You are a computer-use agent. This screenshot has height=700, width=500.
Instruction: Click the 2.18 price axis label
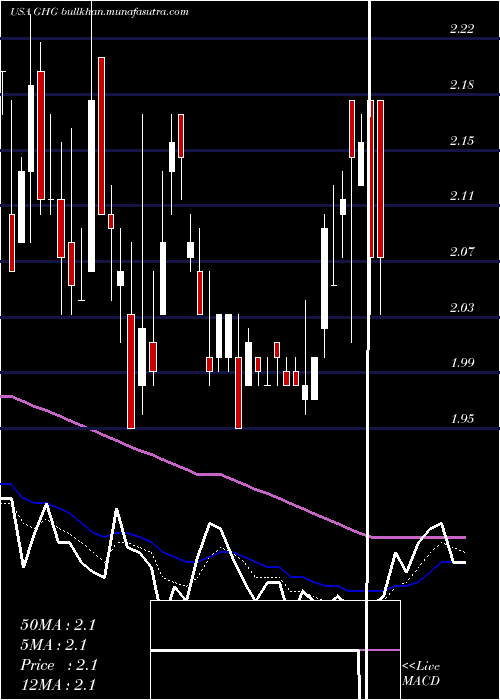coord(462,85)
